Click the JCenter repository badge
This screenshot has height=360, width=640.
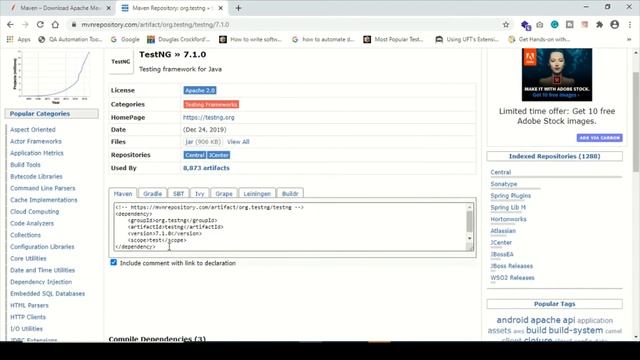click(x=218, y=155)
